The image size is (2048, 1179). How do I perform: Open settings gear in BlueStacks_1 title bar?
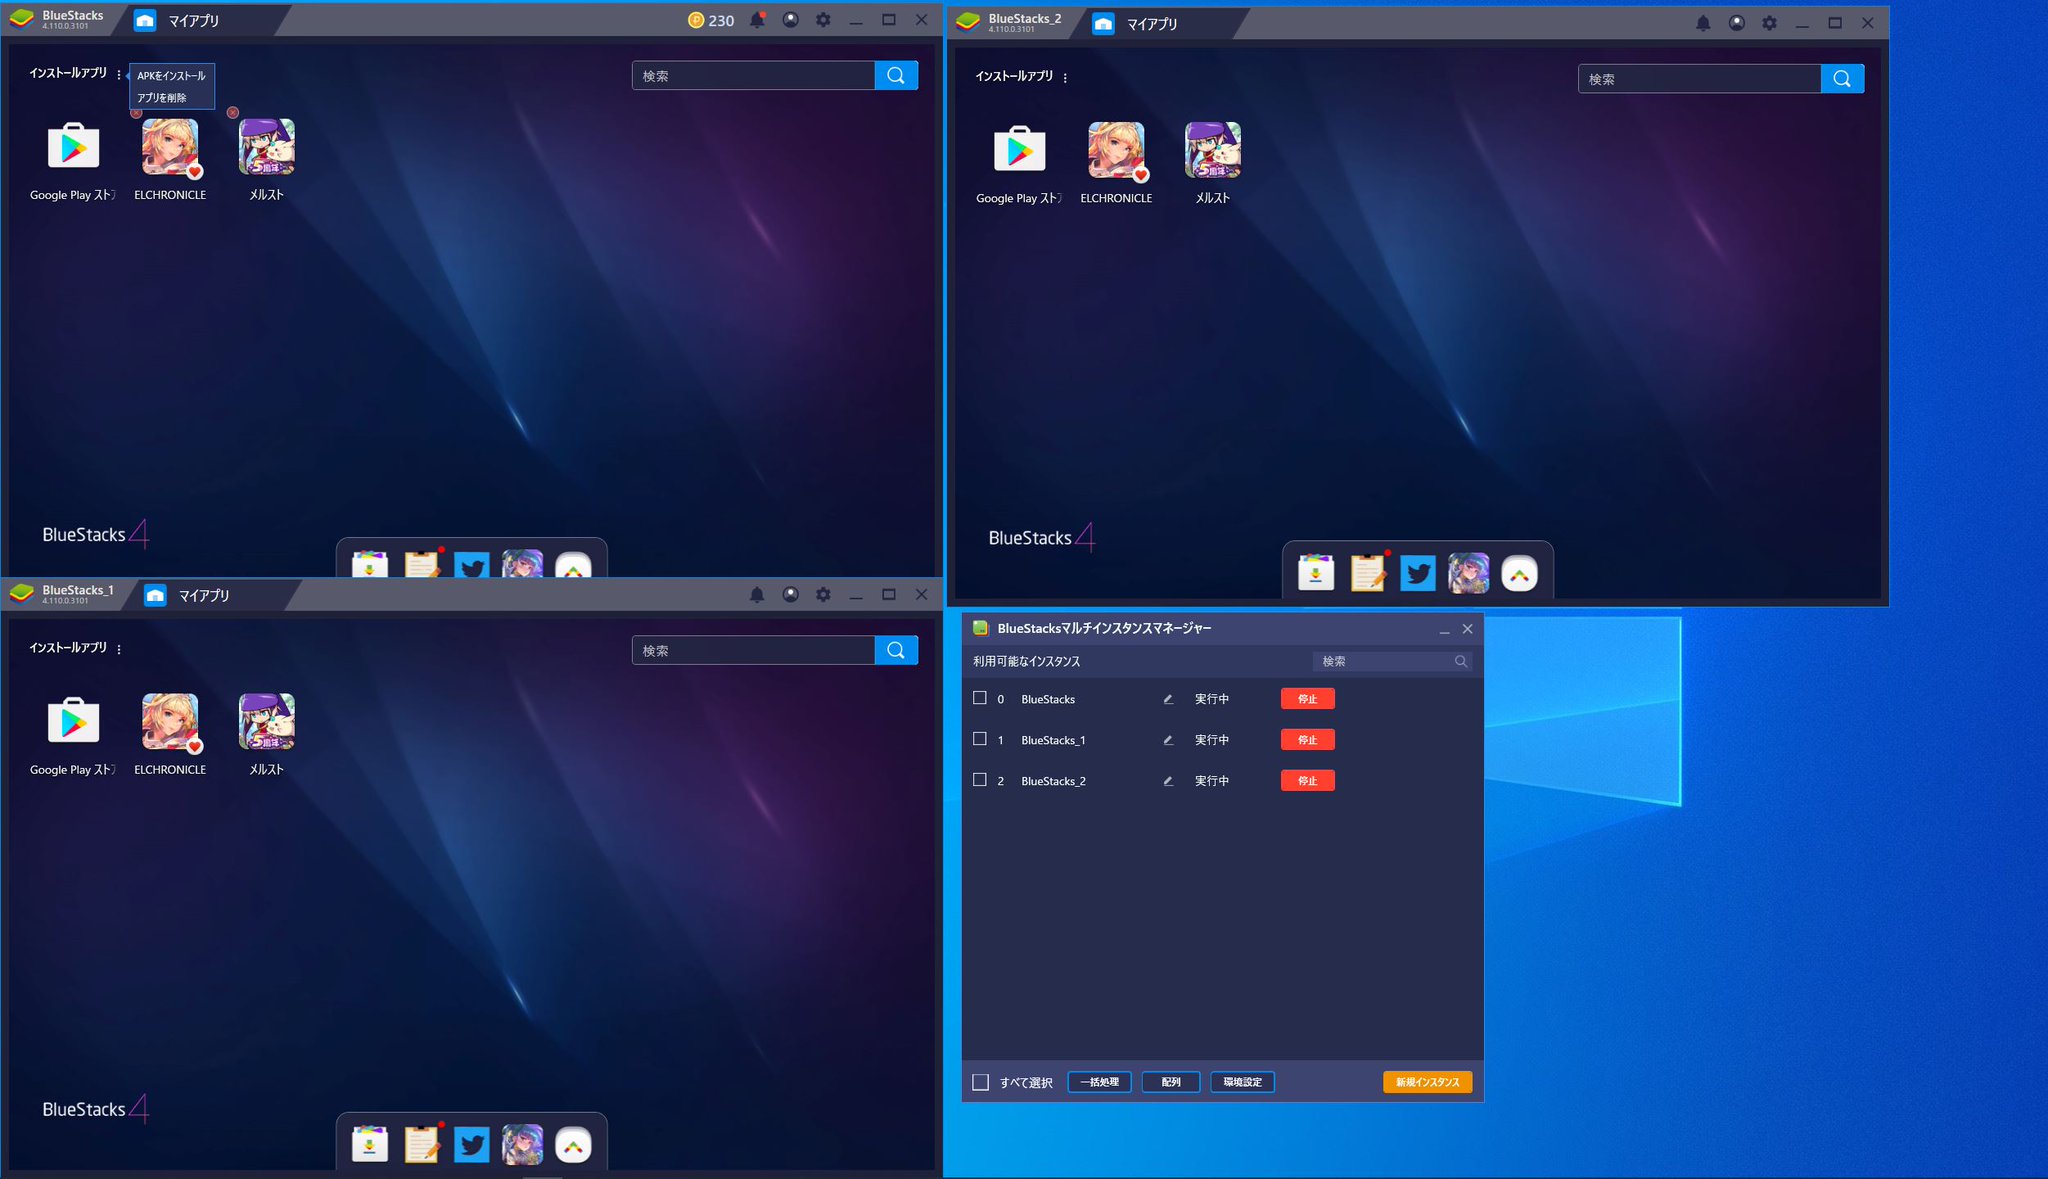click(x=823, y=595)
